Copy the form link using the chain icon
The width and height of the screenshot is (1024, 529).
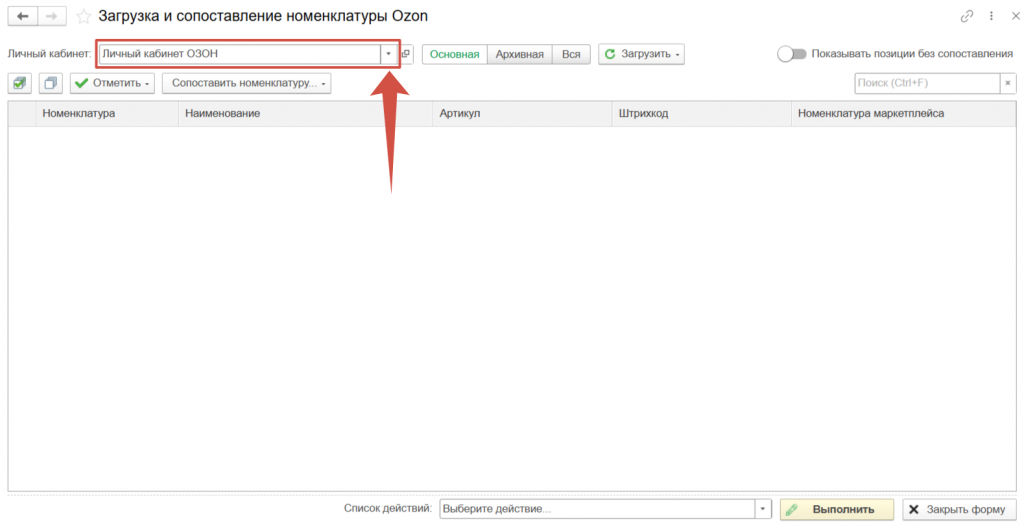[967, 17]
